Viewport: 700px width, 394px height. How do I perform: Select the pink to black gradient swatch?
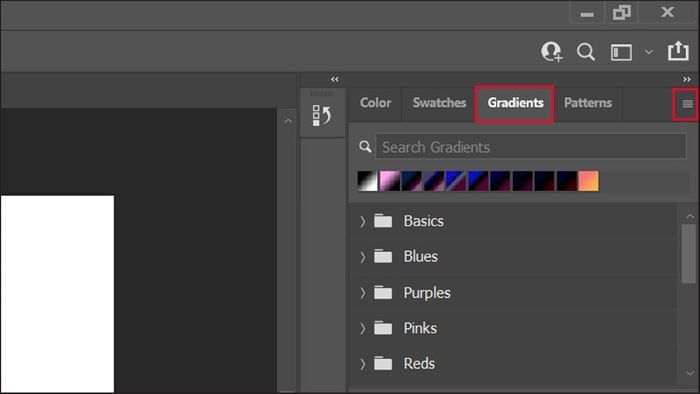pyautogui.click(x=390, y=181)
